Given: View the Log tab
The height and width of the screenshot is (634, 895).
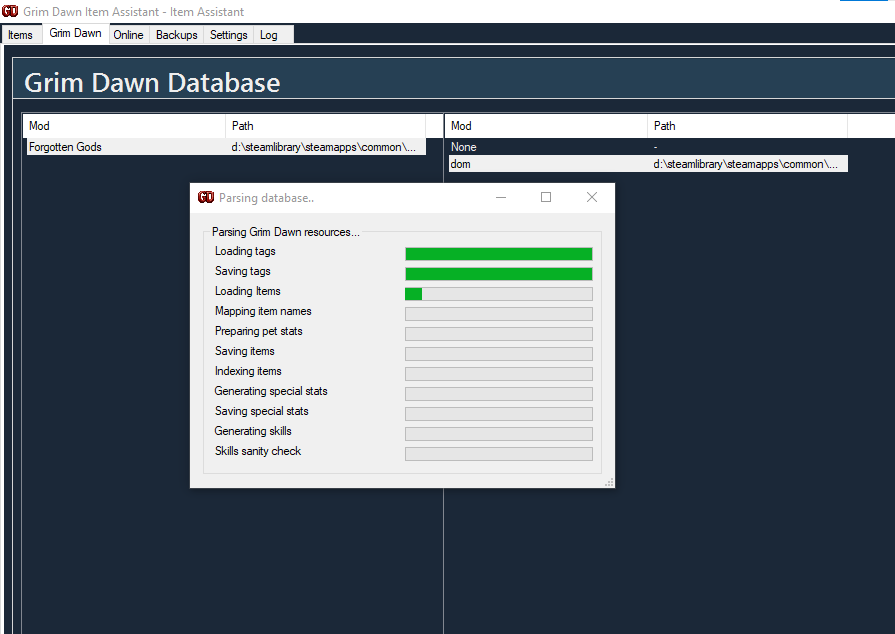Looking at the screenshot, I should (x=269, y=35).
